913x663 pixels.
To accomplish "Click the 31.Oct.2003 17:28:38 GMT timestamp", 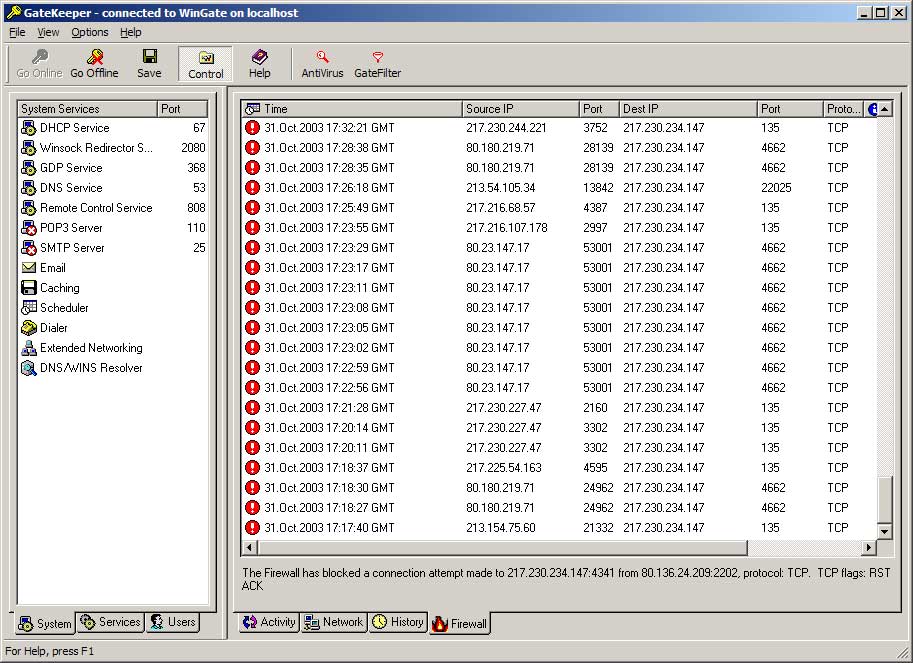I will point(329,148).
